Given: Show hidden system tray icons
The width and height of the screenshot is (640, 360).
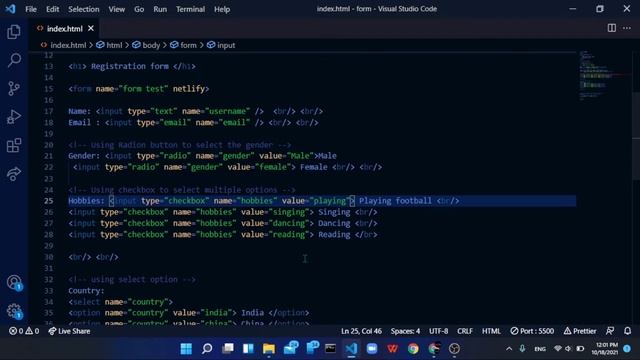Looking at the screenshot, I should pos(509,349).
